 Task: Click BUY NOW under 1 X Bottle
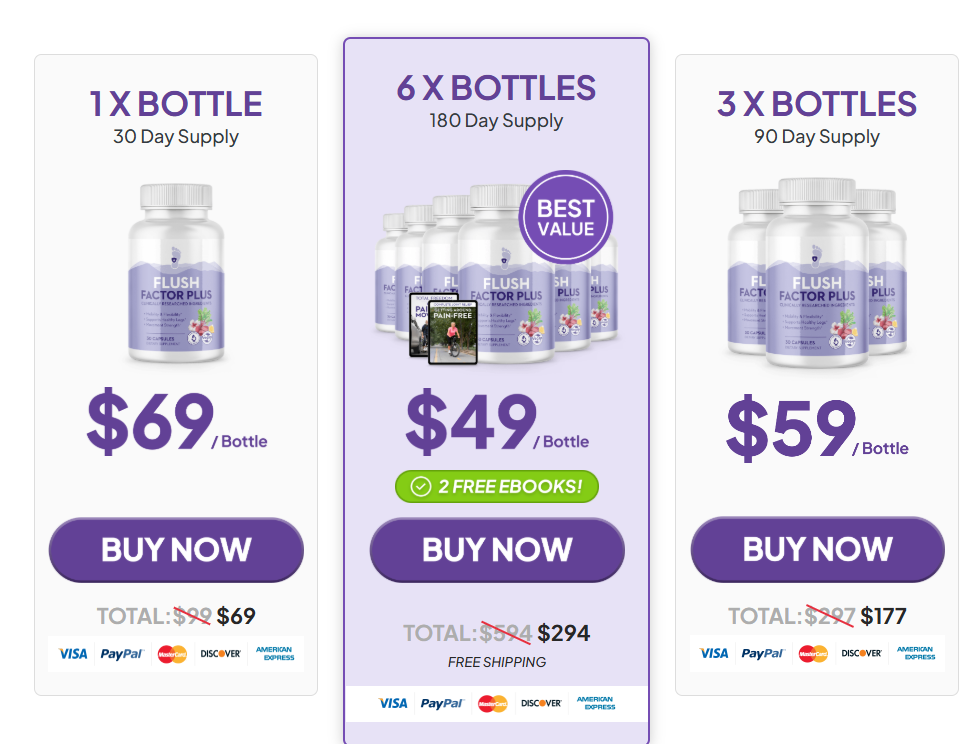coord(176,550)
